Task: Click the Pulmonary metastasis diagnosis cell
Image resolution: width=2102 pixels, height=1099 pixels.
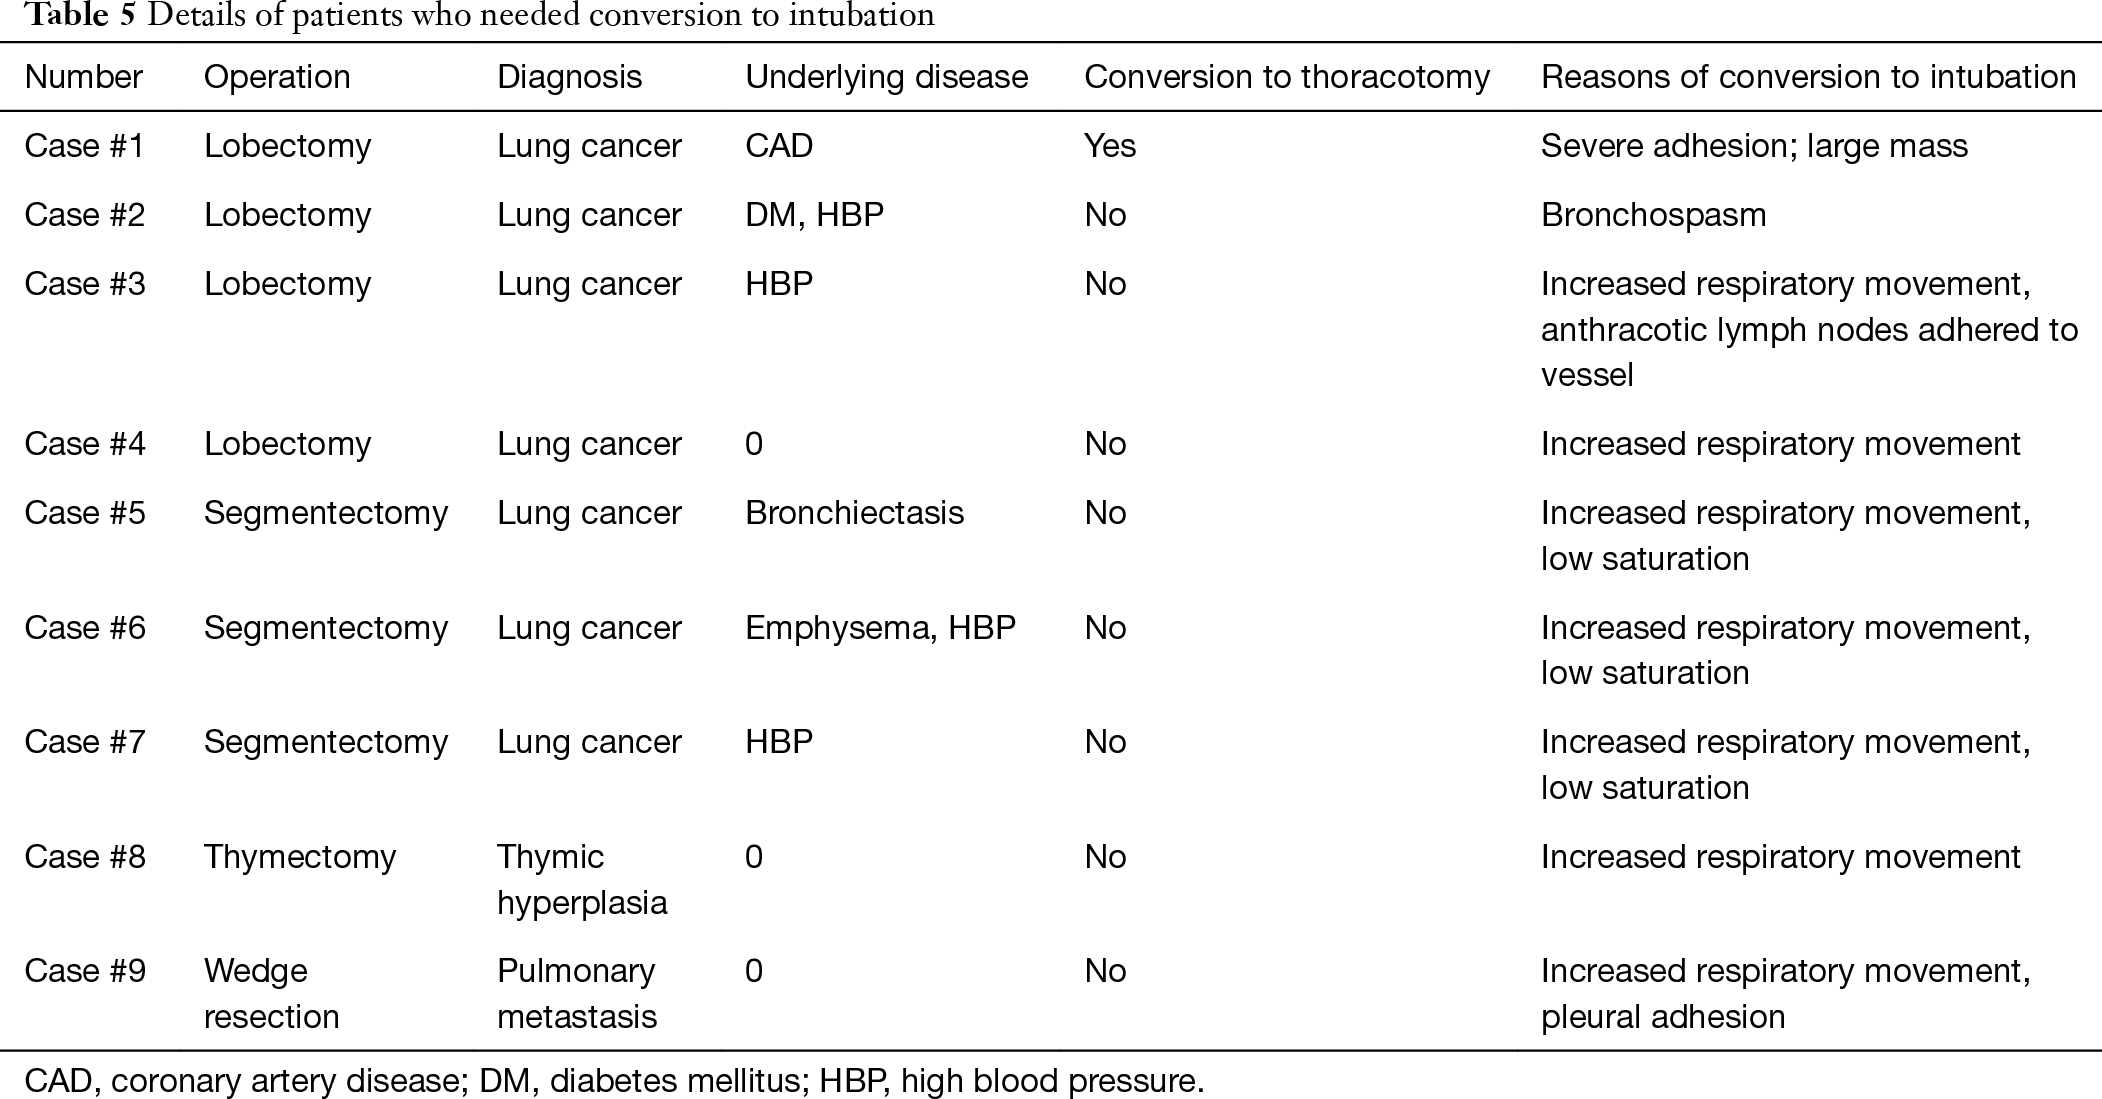Action: (x=577, y=993)
